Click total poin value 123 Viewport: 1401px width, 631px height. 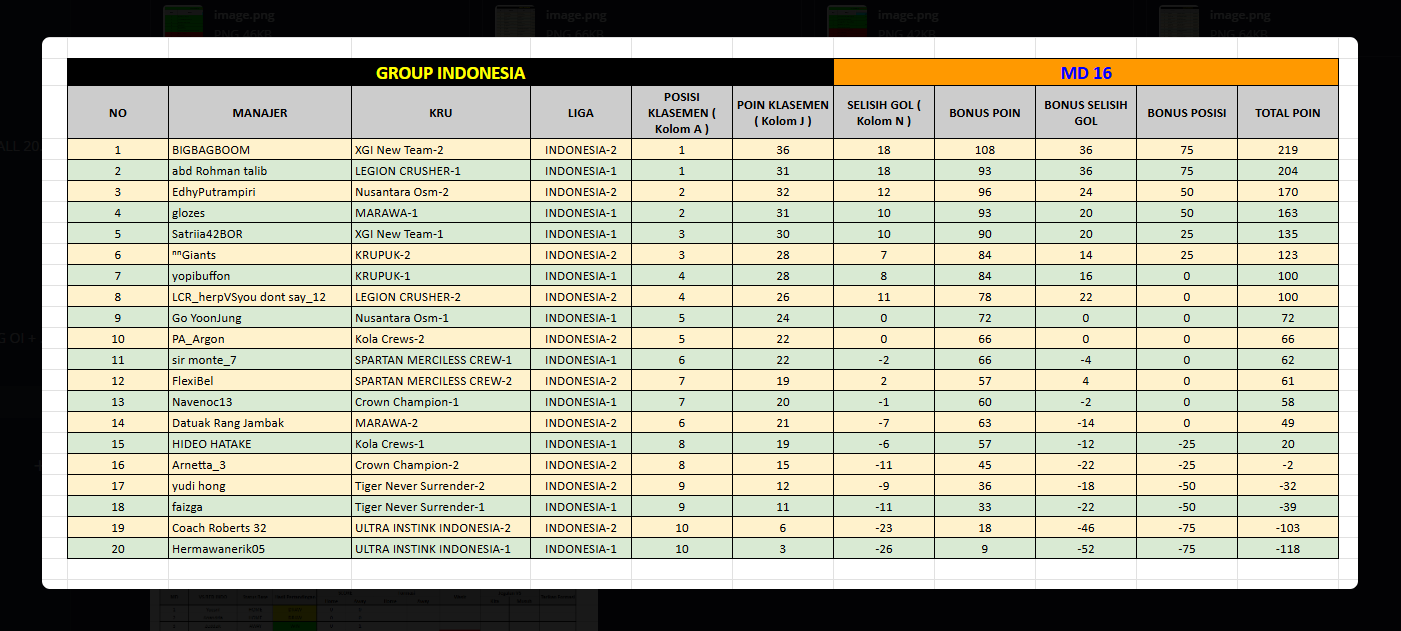point(1288,255)
